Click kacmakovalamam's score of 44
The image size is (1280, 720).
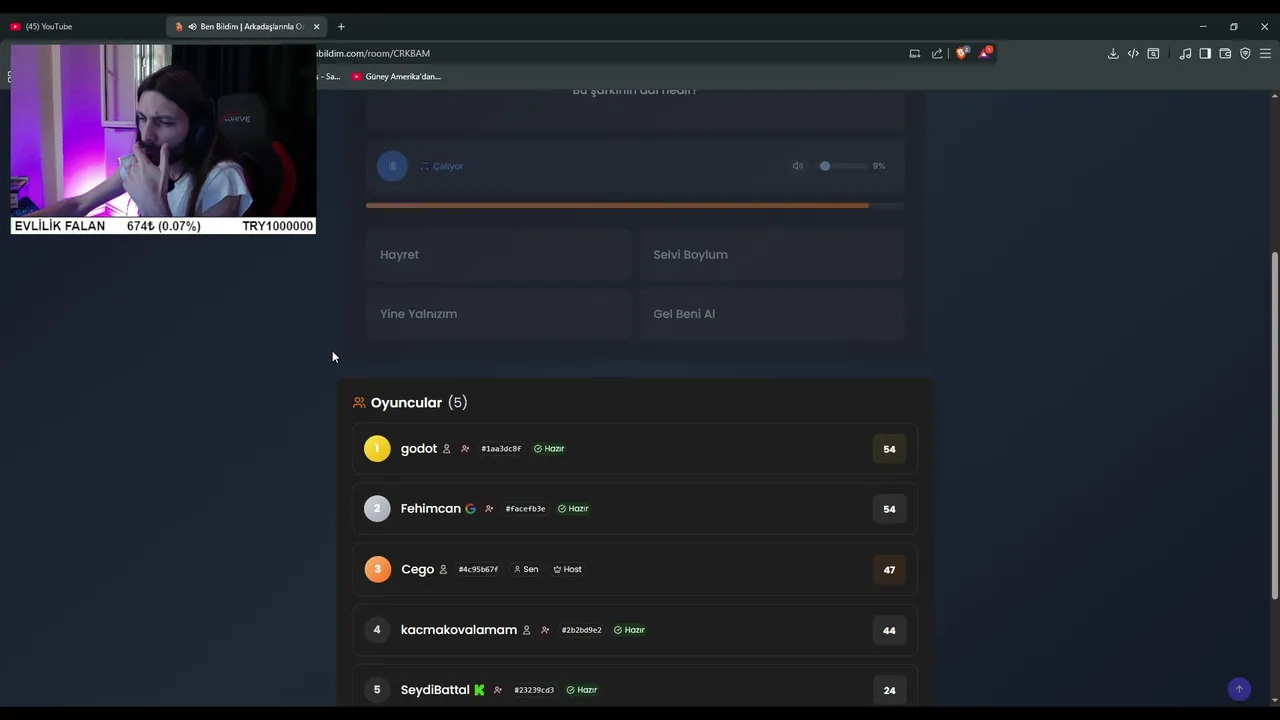[x=889, y=630]
